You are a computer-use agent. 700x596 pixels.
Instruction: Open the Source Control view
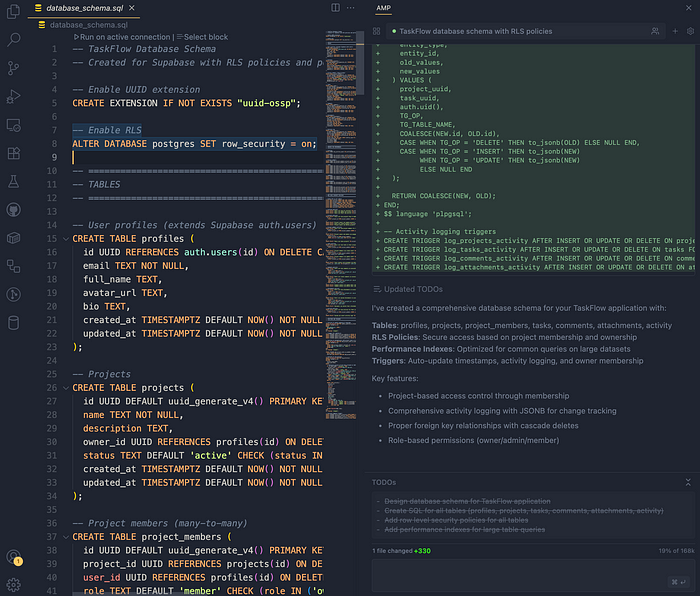coord(13,68)
